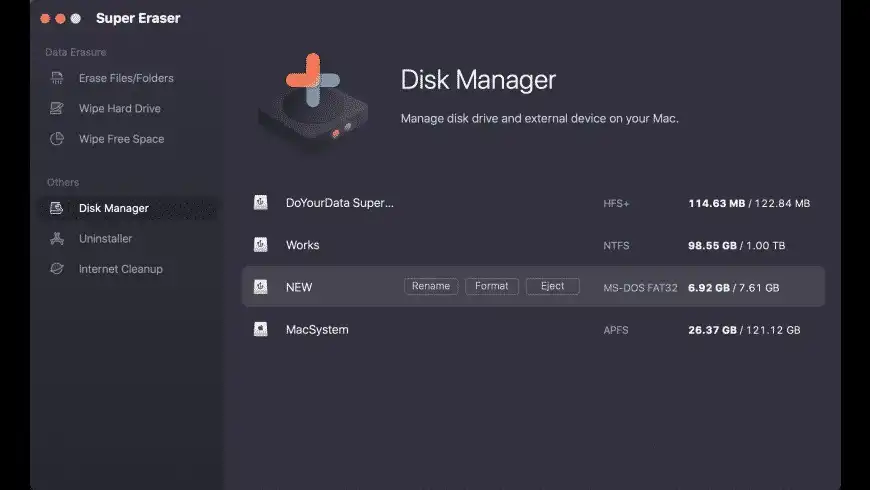Viewport: 870px width, 490px height.
Task: Click the Disk Manager page heading
Action: coord(478,80)
